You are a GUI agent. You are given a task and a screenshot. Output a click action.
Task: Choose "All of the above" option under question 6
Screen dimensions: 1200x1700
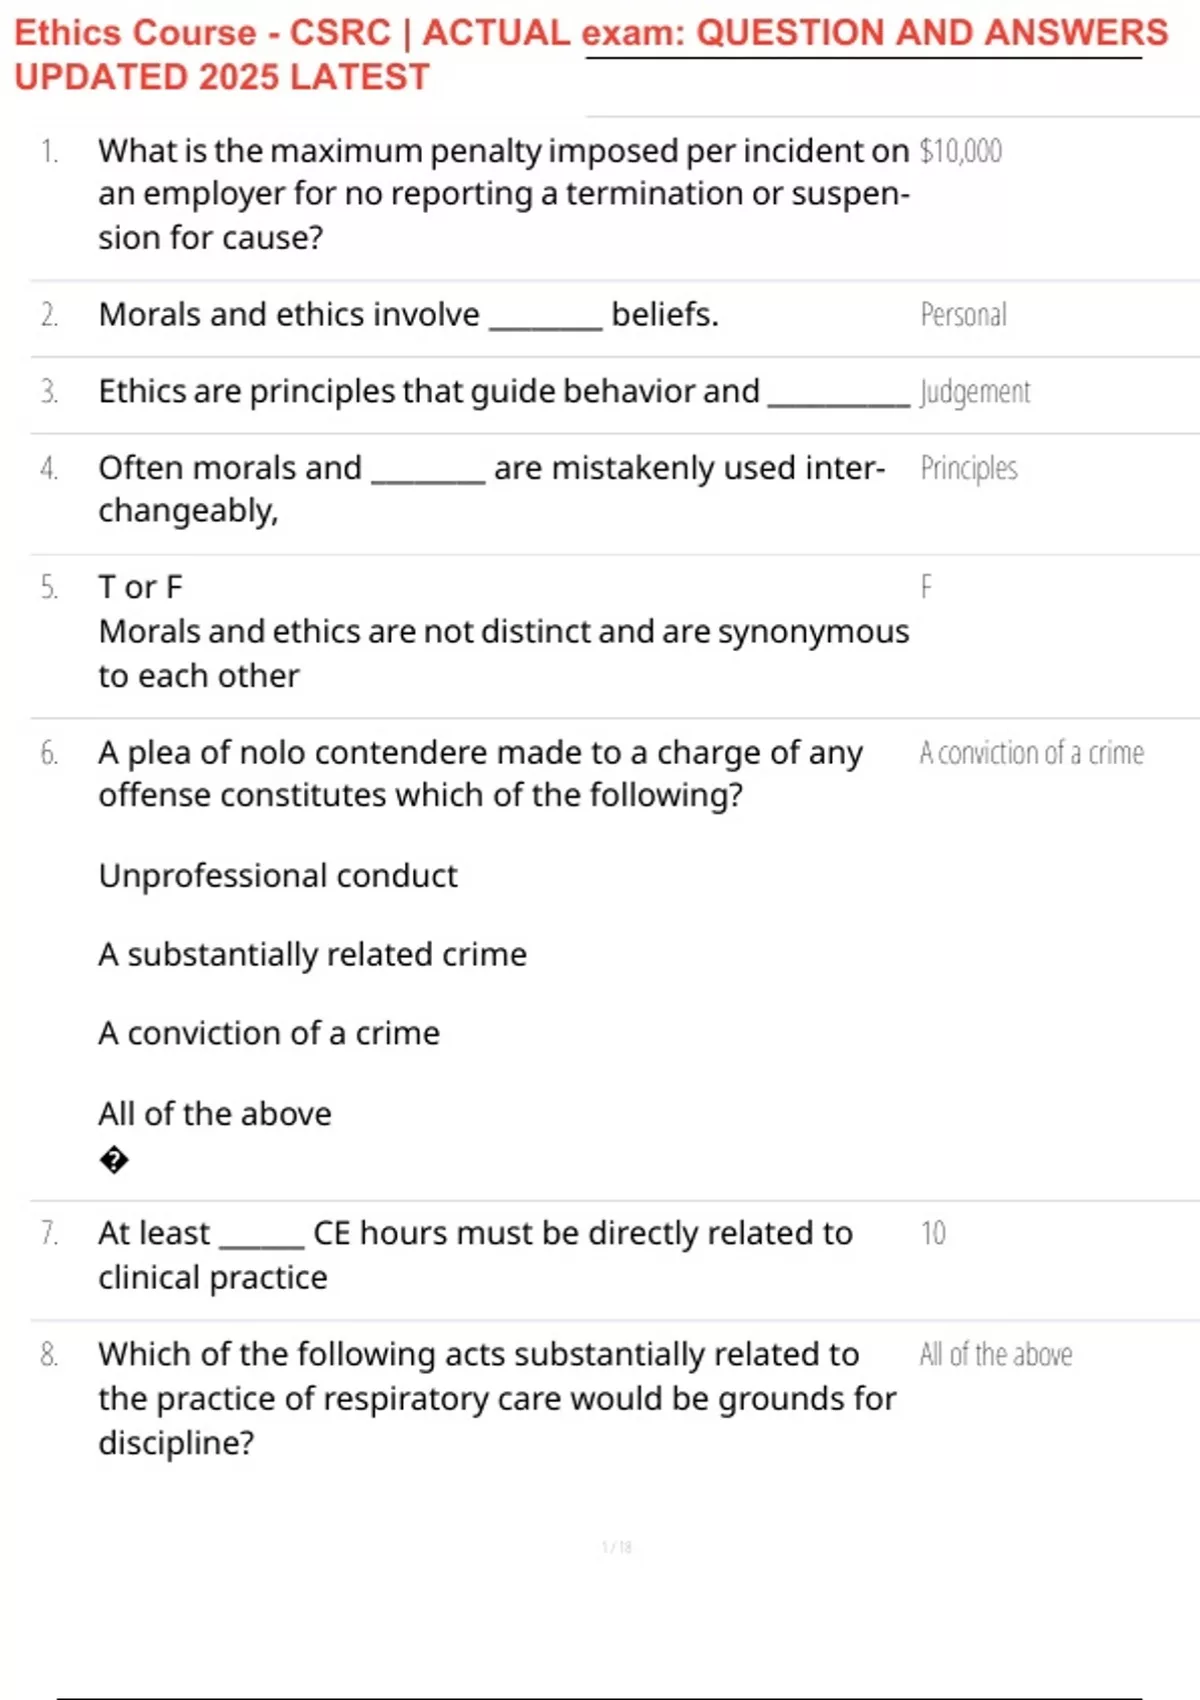214,1114
